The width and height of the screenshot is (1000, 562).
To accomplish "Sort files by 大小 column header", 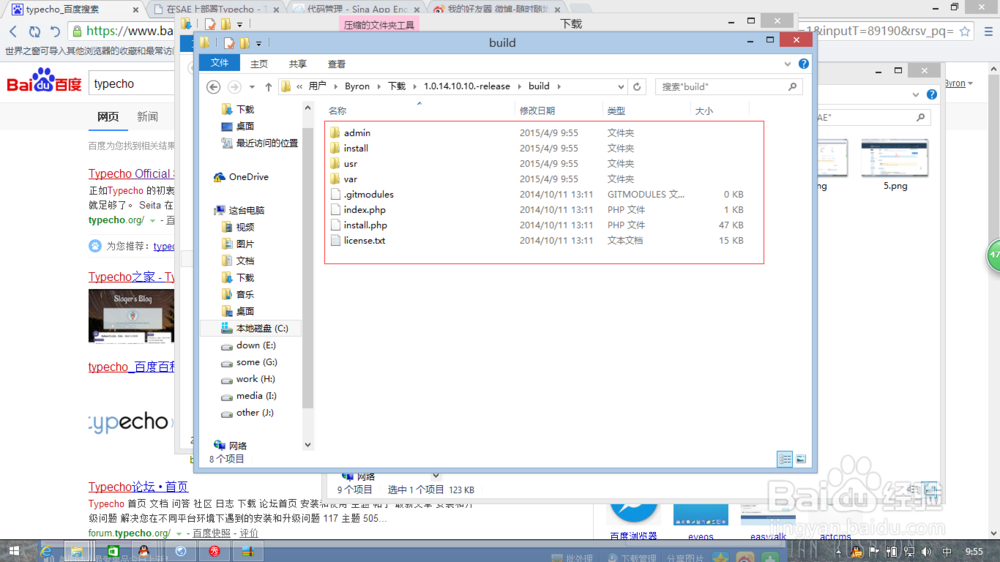I will point(703,111).
